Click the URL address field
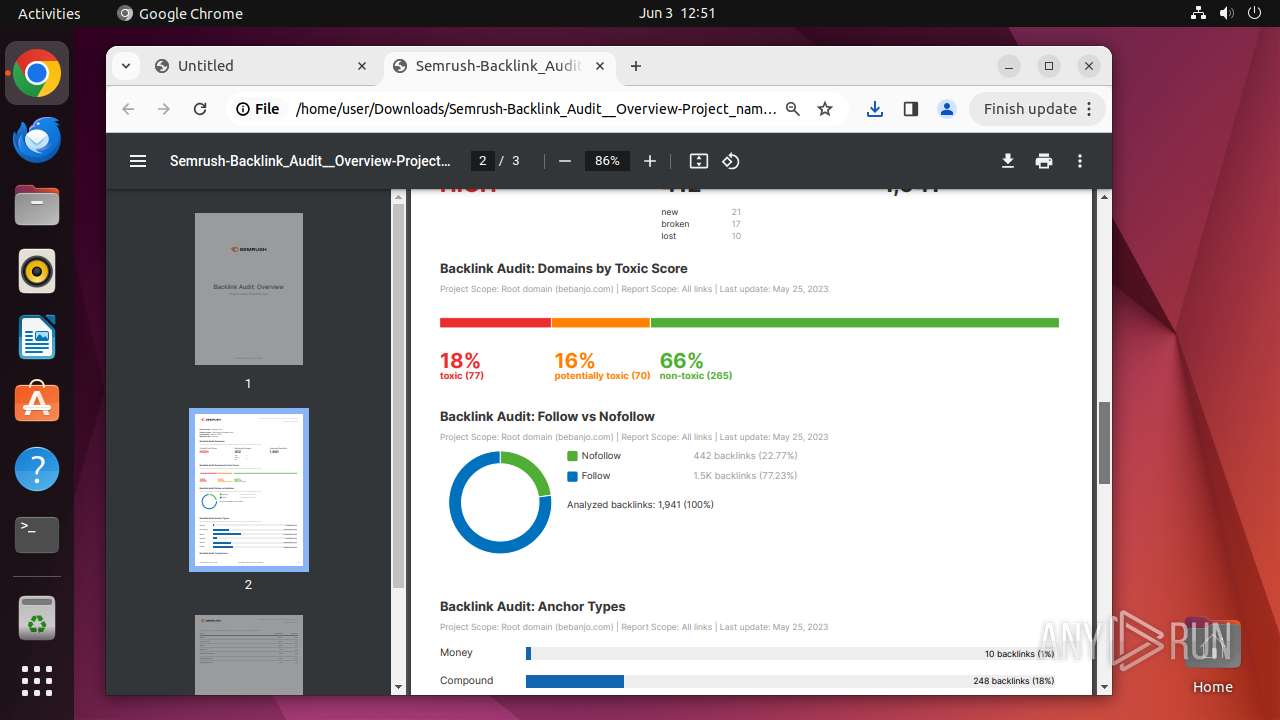The height and width of the screenshot is (720, 1280). (536, 109)
